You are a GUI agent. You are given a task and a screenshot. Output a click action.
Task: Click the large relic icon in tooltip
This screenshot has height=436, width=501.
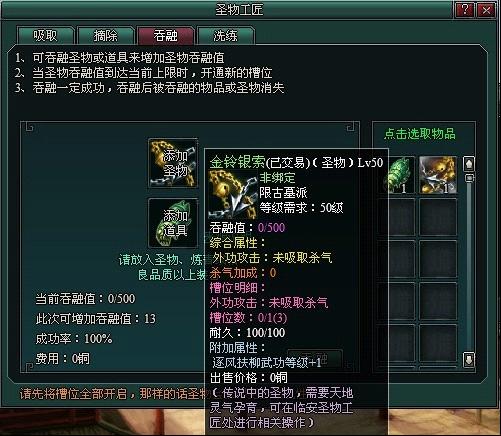coord(232,194)
